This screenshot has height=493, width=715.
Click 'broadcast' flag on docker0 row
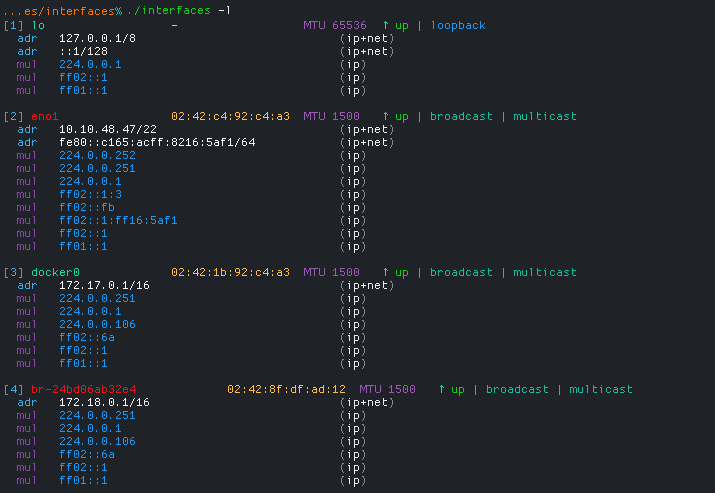[x=461, y=272]
